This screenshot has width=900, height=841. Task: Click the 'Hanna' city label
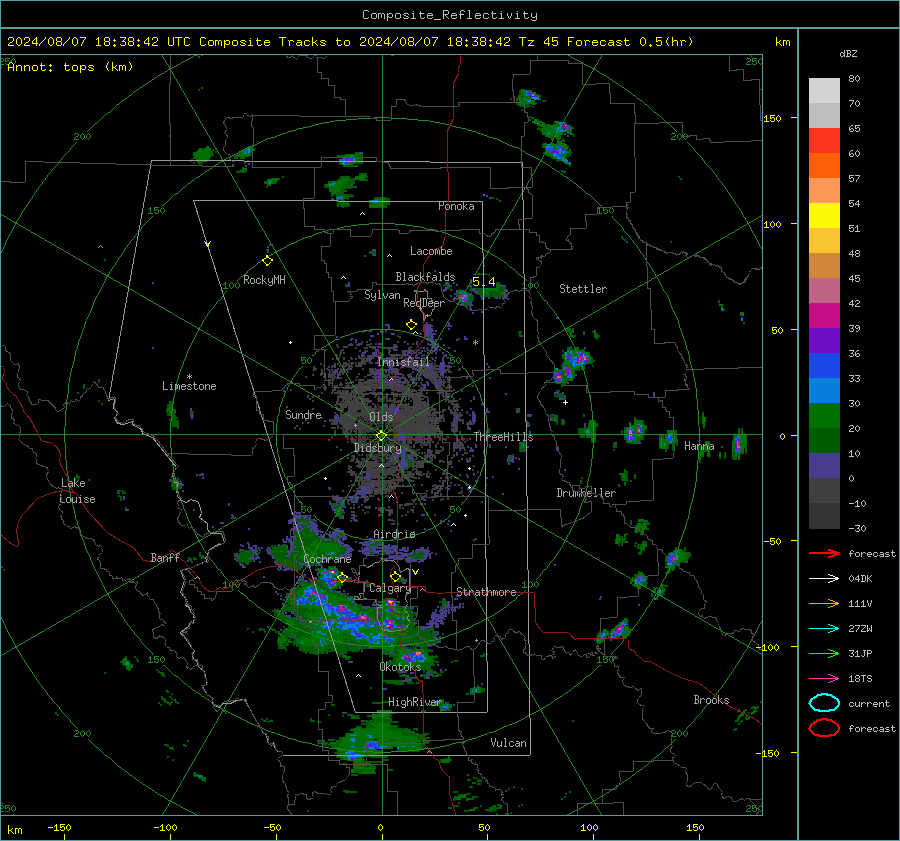(x=699, y=446)
